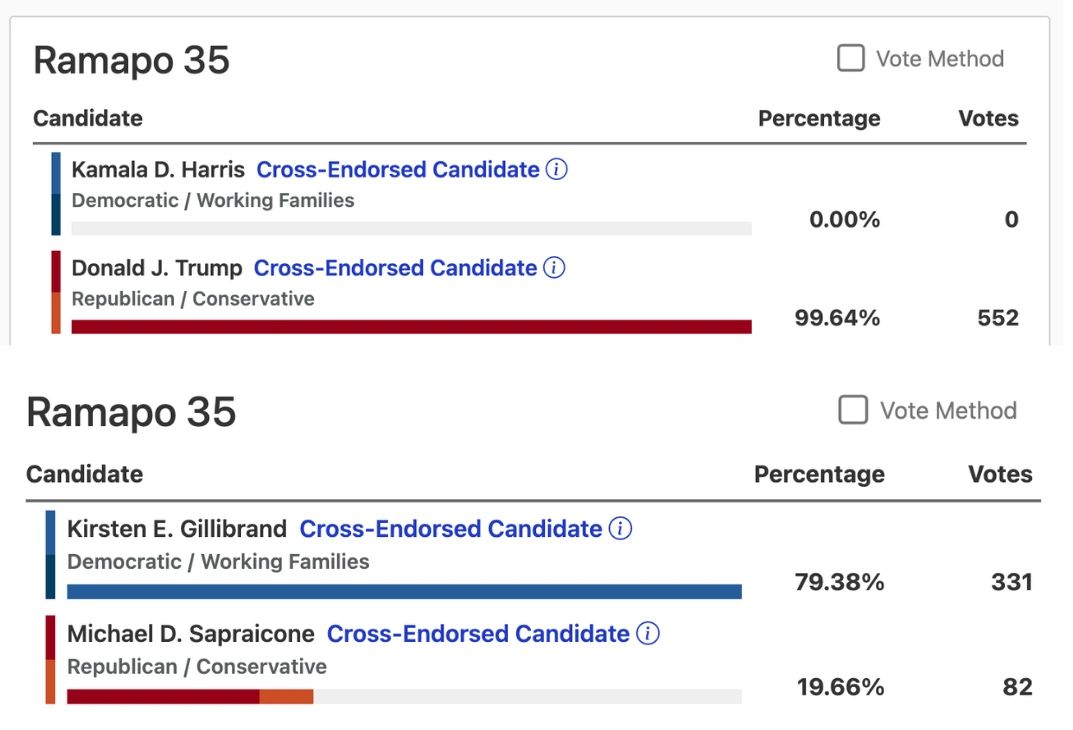Check Vote Method in bottom panel

tap(853, 410)
